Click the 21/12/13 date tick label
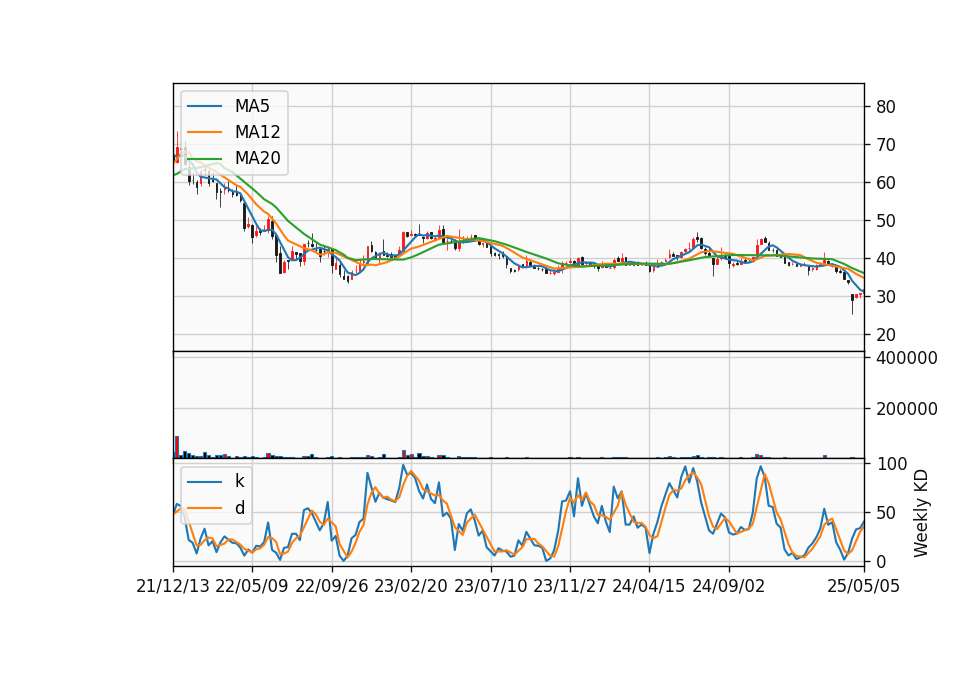Screen dimensions: 960x690 (x=173, y=586)
